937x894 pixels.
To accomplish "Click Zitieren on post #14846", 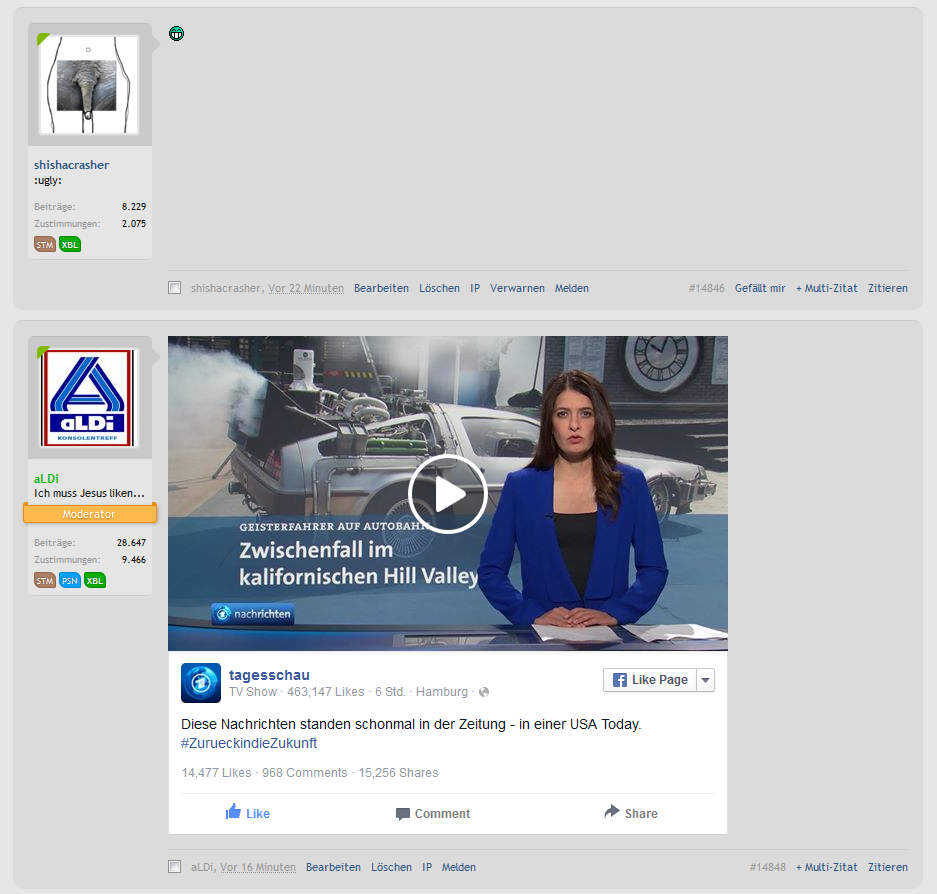I will [888, 288].
